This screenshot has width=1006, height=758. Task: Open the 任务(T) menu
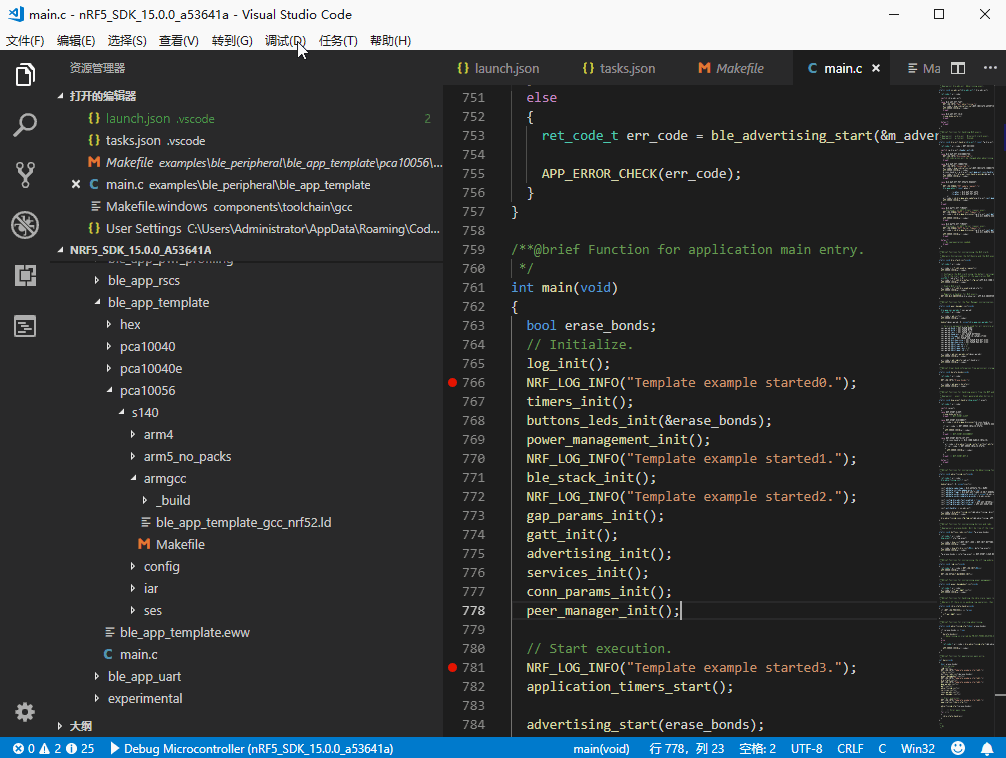338,40
